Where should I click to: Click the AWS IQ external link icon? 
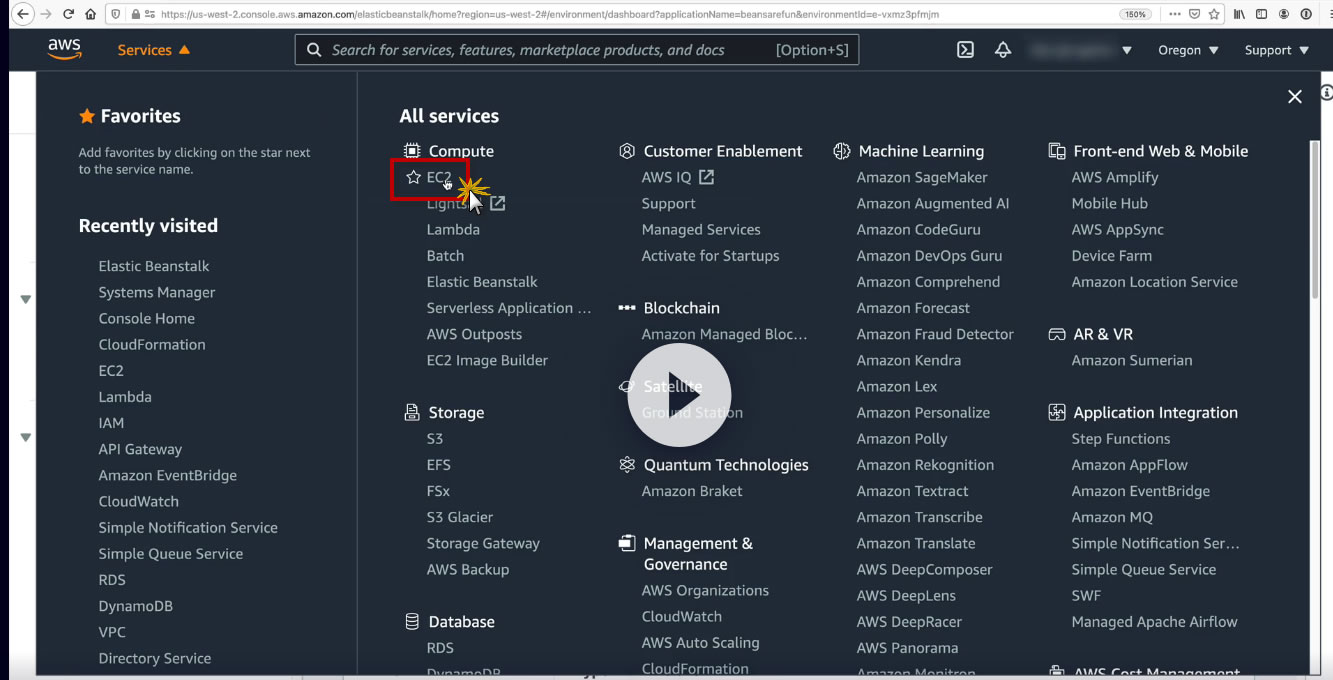point(706,177)
